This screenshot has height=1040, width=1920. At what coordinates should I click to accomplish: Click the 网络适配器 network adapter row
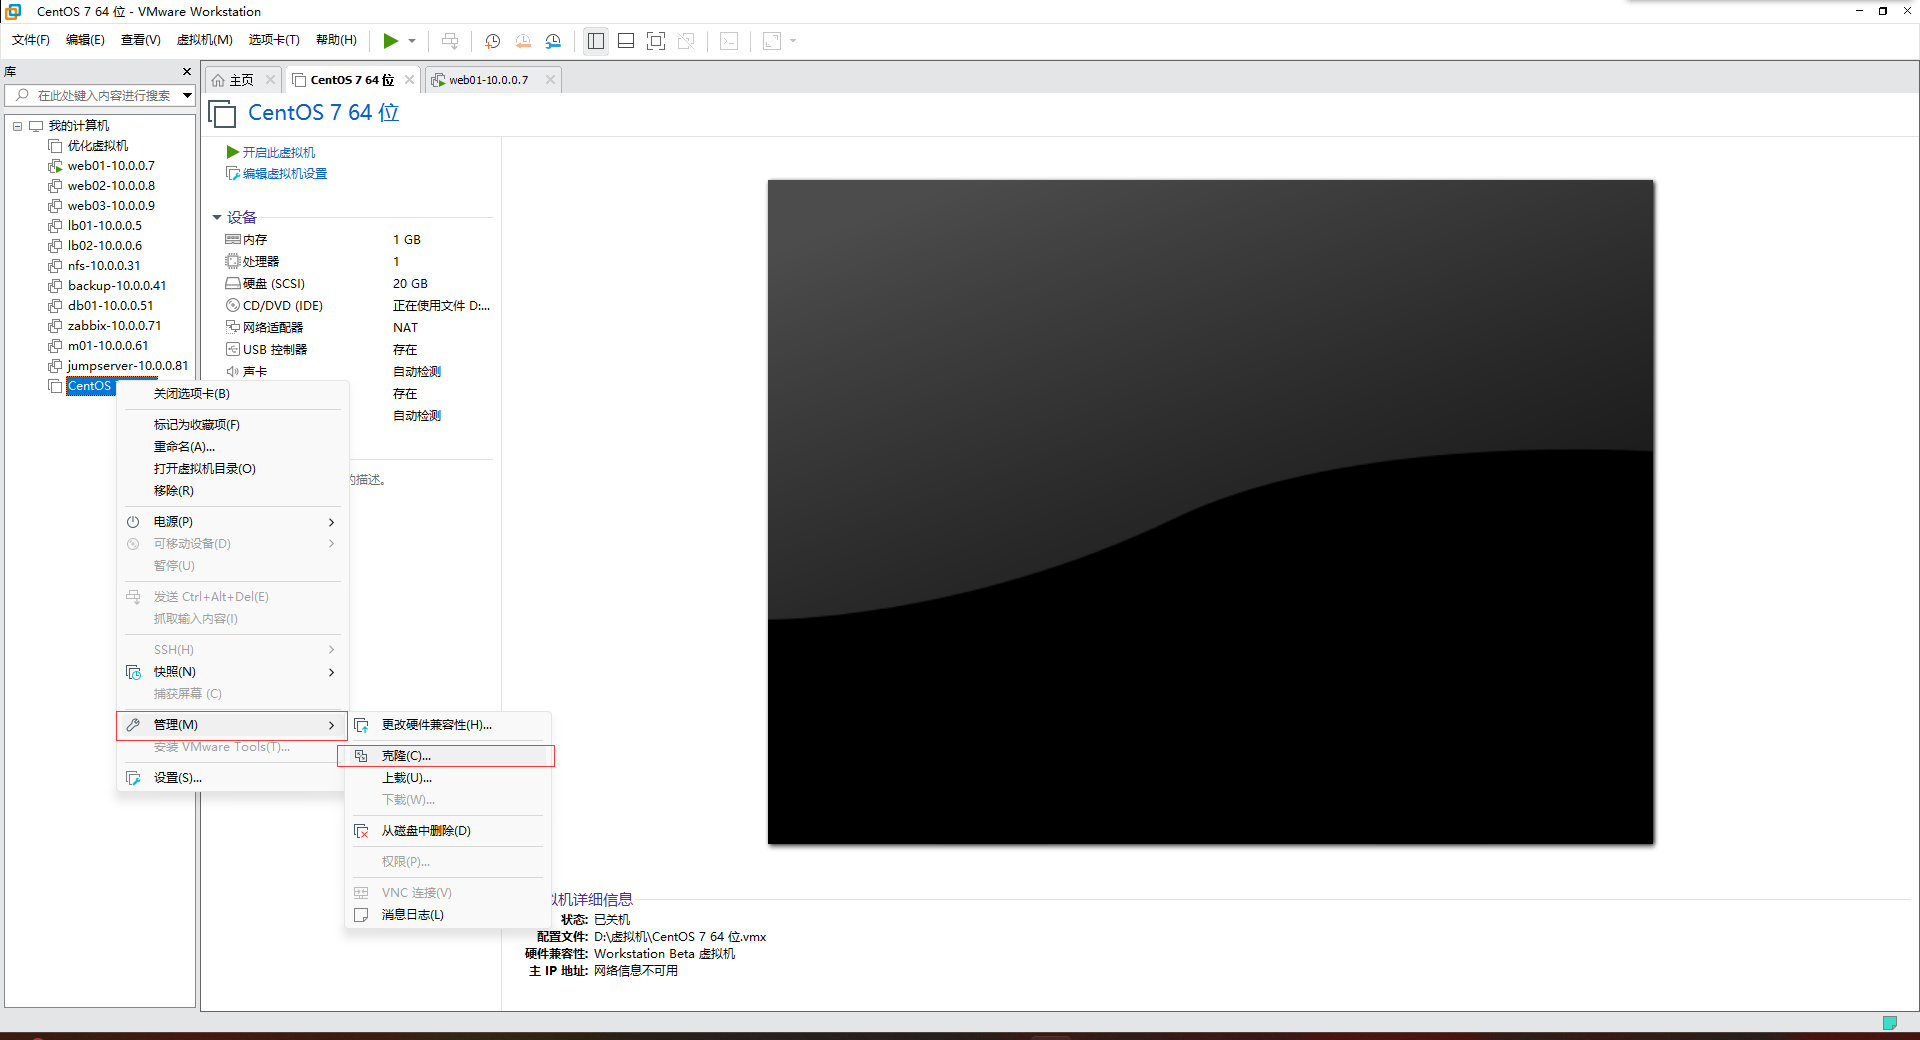click(x=358, y=328)
